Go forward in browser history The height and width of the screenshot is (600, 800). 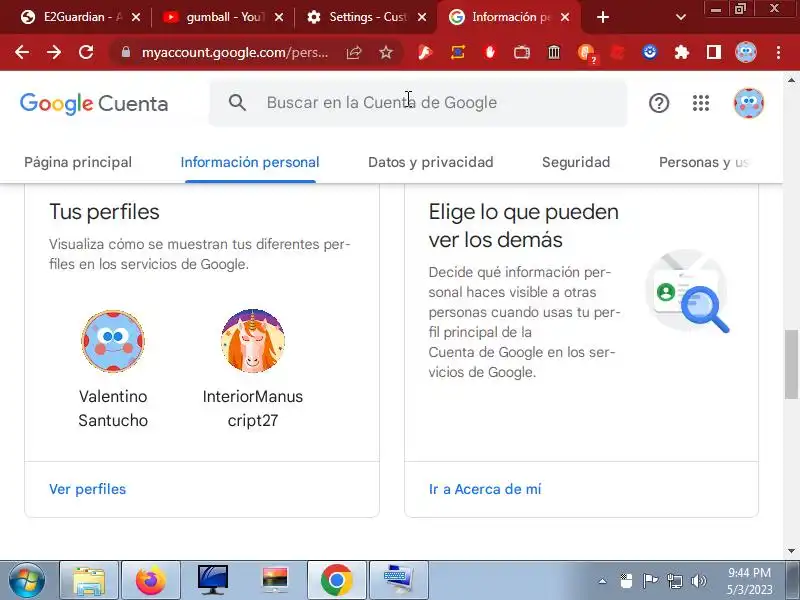[x=54, y=52]
